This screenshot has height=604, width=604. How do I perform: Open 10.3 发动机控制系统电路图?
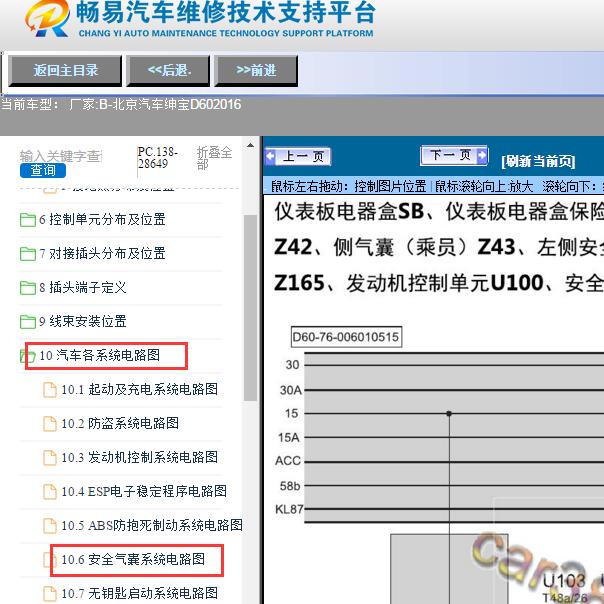point(139,457)
